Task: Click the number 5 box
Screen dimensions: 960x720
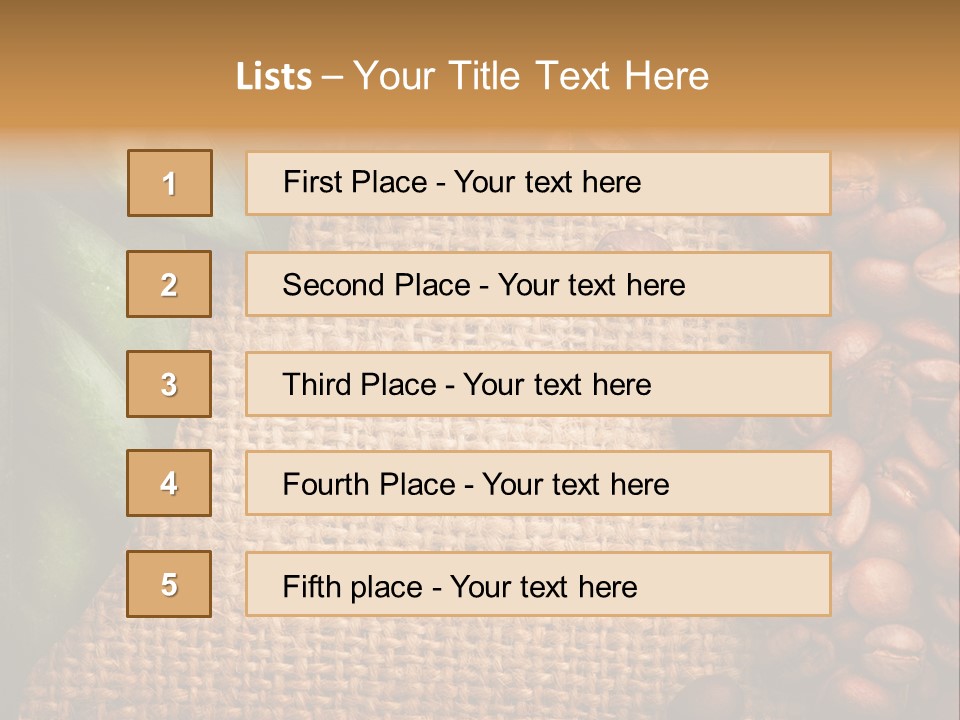Action: pyautogui.click(x=170, y=584)
